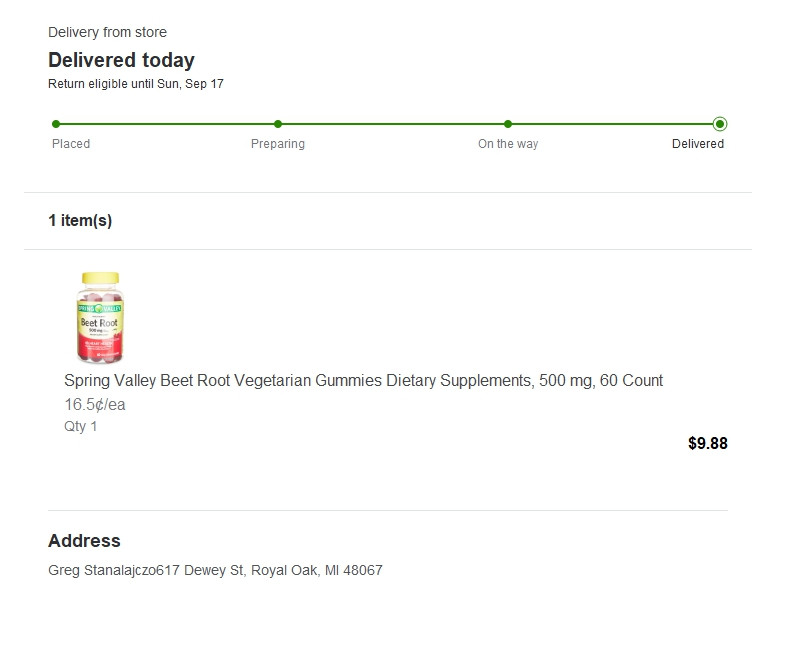Viewport: 800px width, 646px height.
Task: Click the Qty 1 quantity text
Action: 81,426
